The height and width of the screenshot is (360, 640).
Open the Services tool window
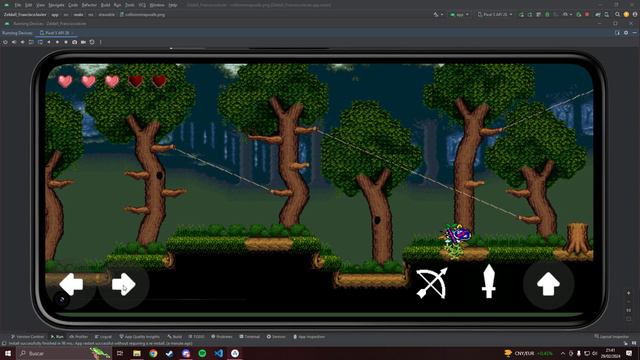click(276, 337)
